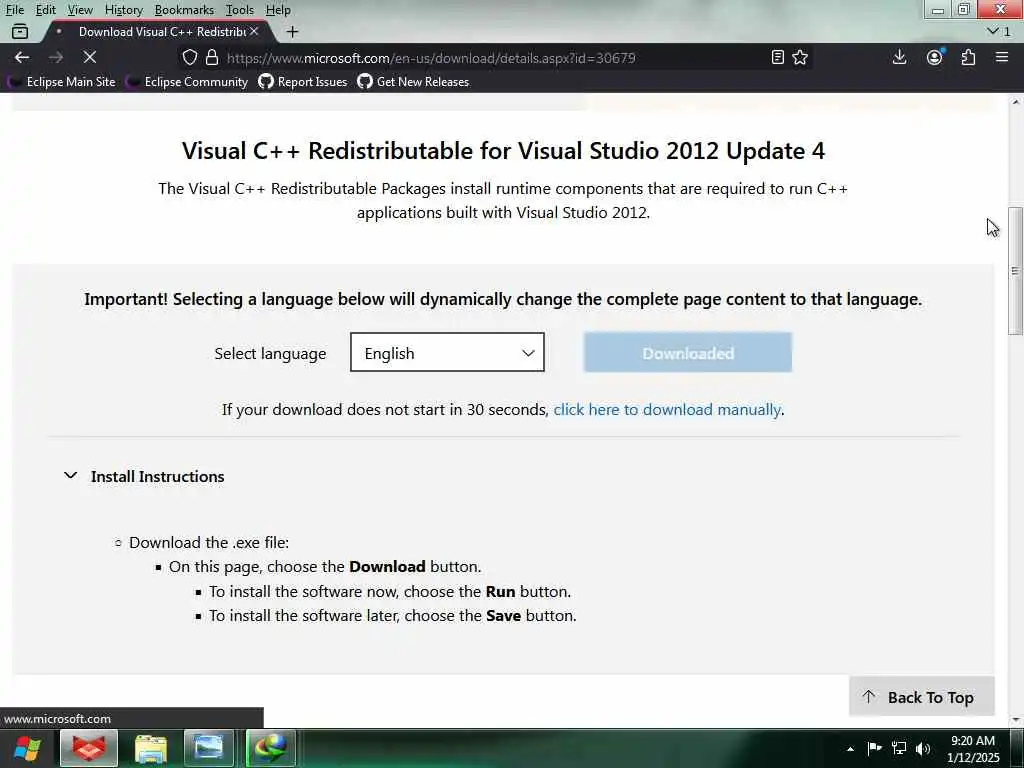Open Windows Explorer folder in taskbar

[x=151, y=748]
